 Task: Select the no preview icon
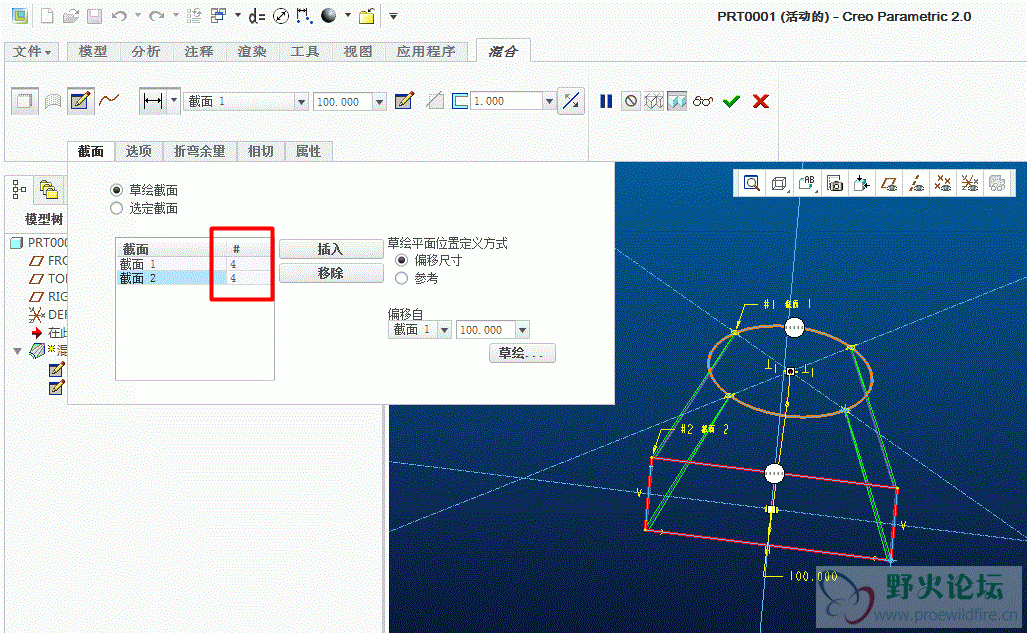[x=631, y=101]
